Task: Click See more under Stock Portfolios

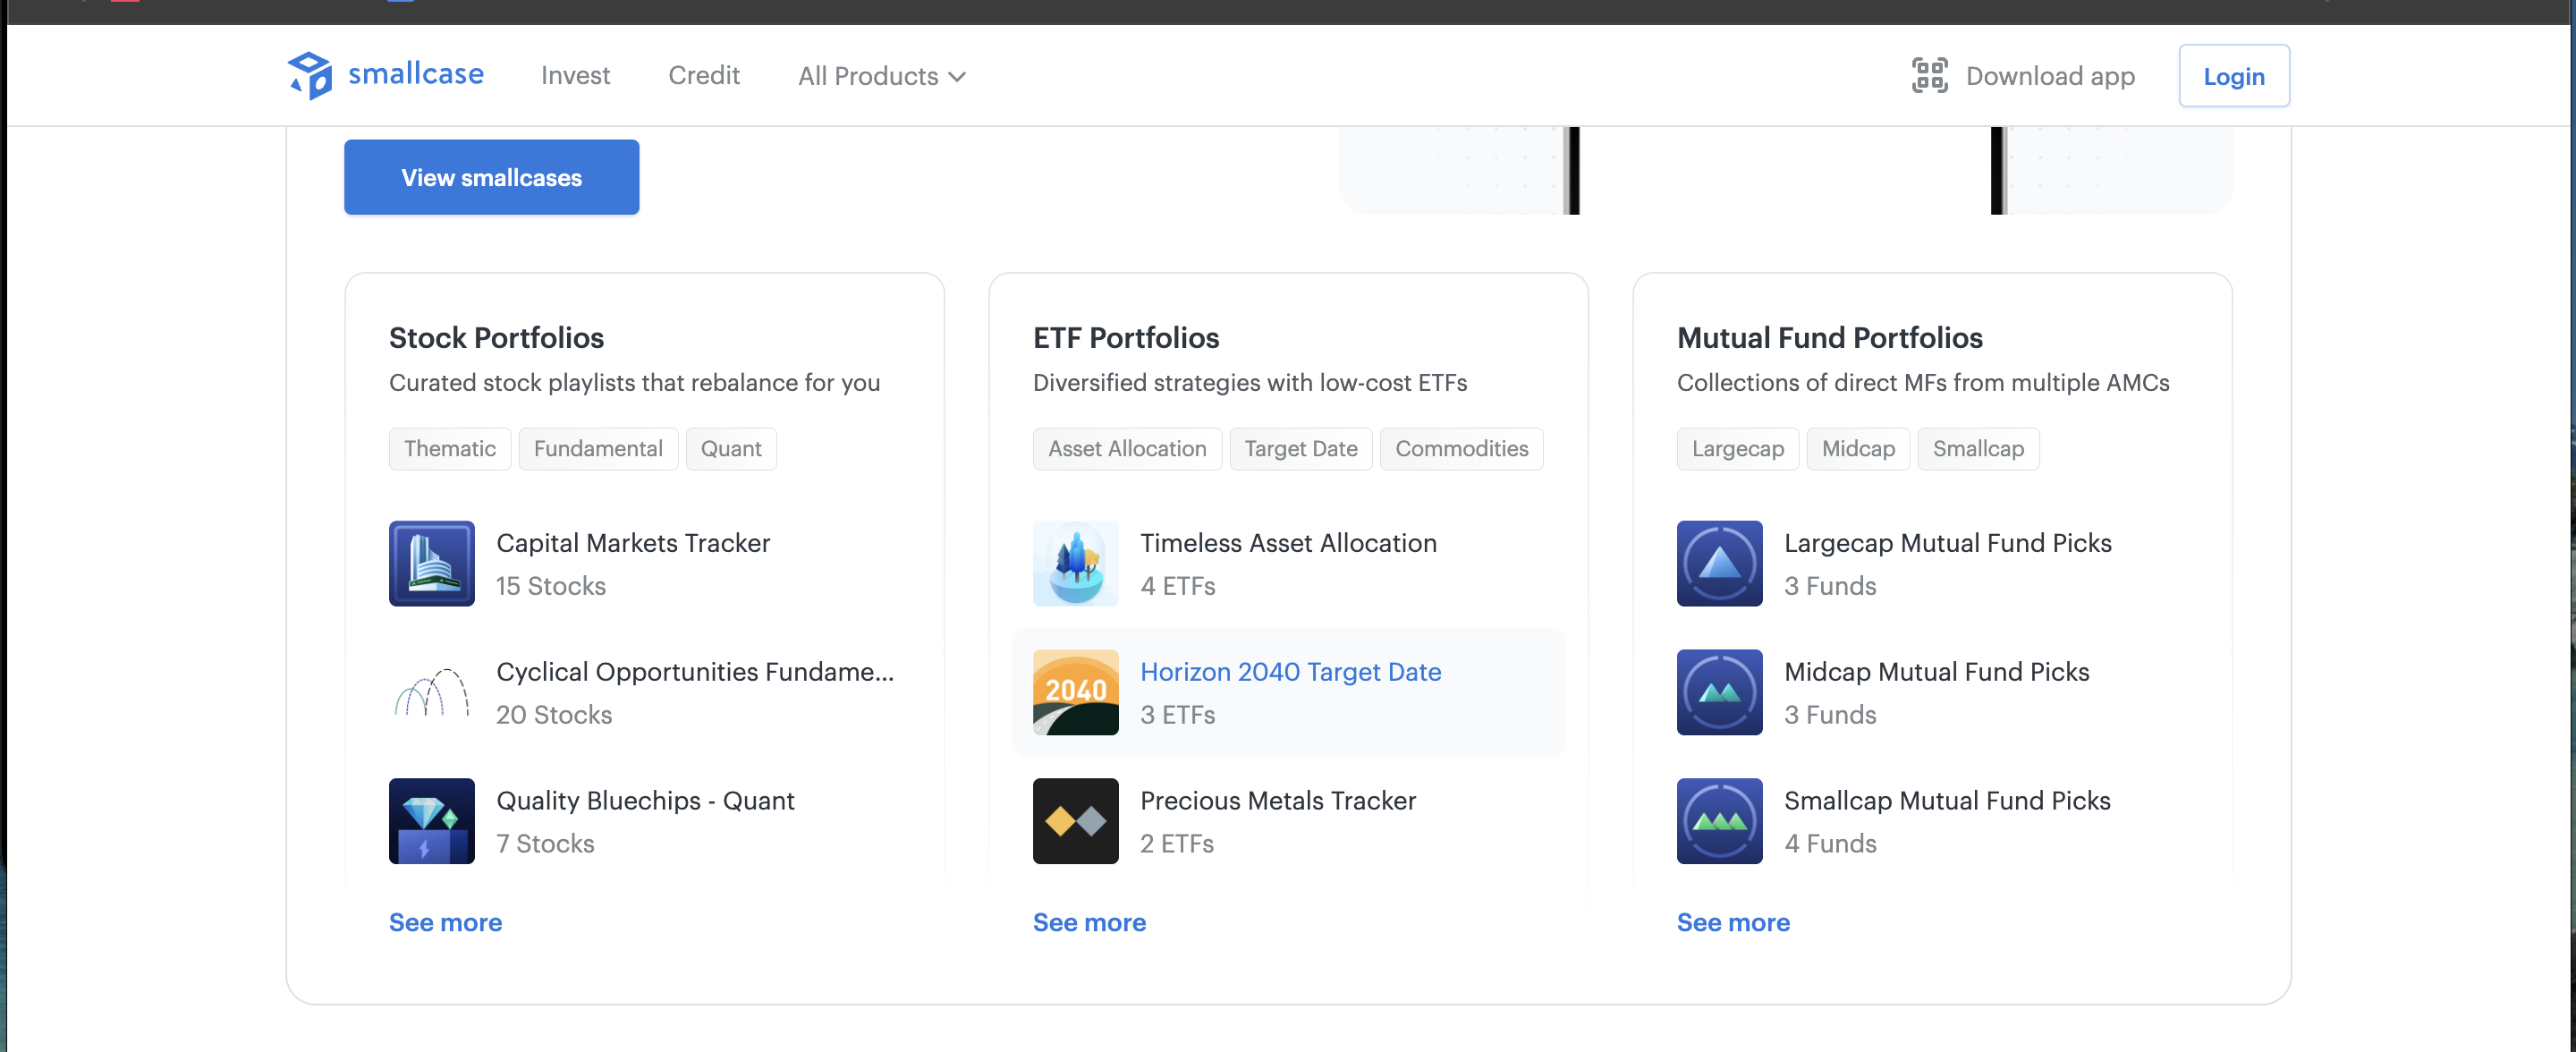Action: coord(445,922)
